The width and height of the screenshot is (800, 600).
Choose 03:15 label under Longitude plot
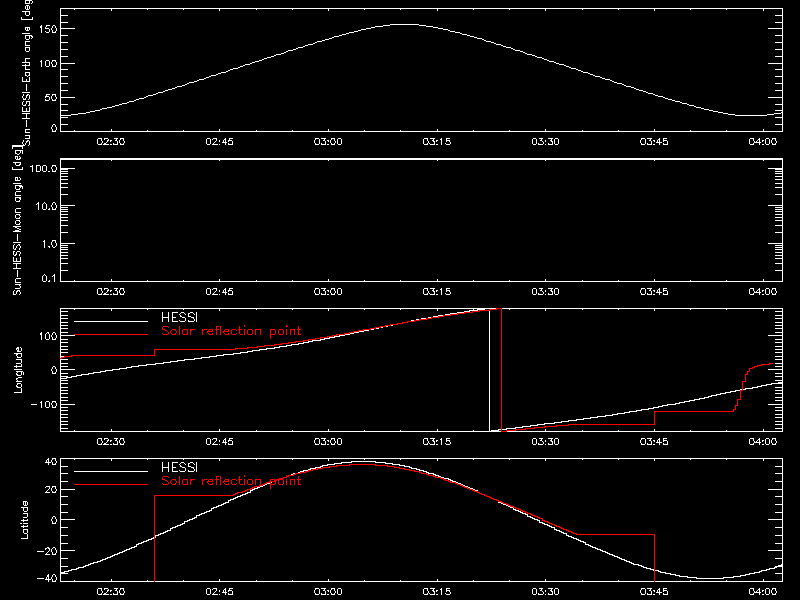[437, 441]
